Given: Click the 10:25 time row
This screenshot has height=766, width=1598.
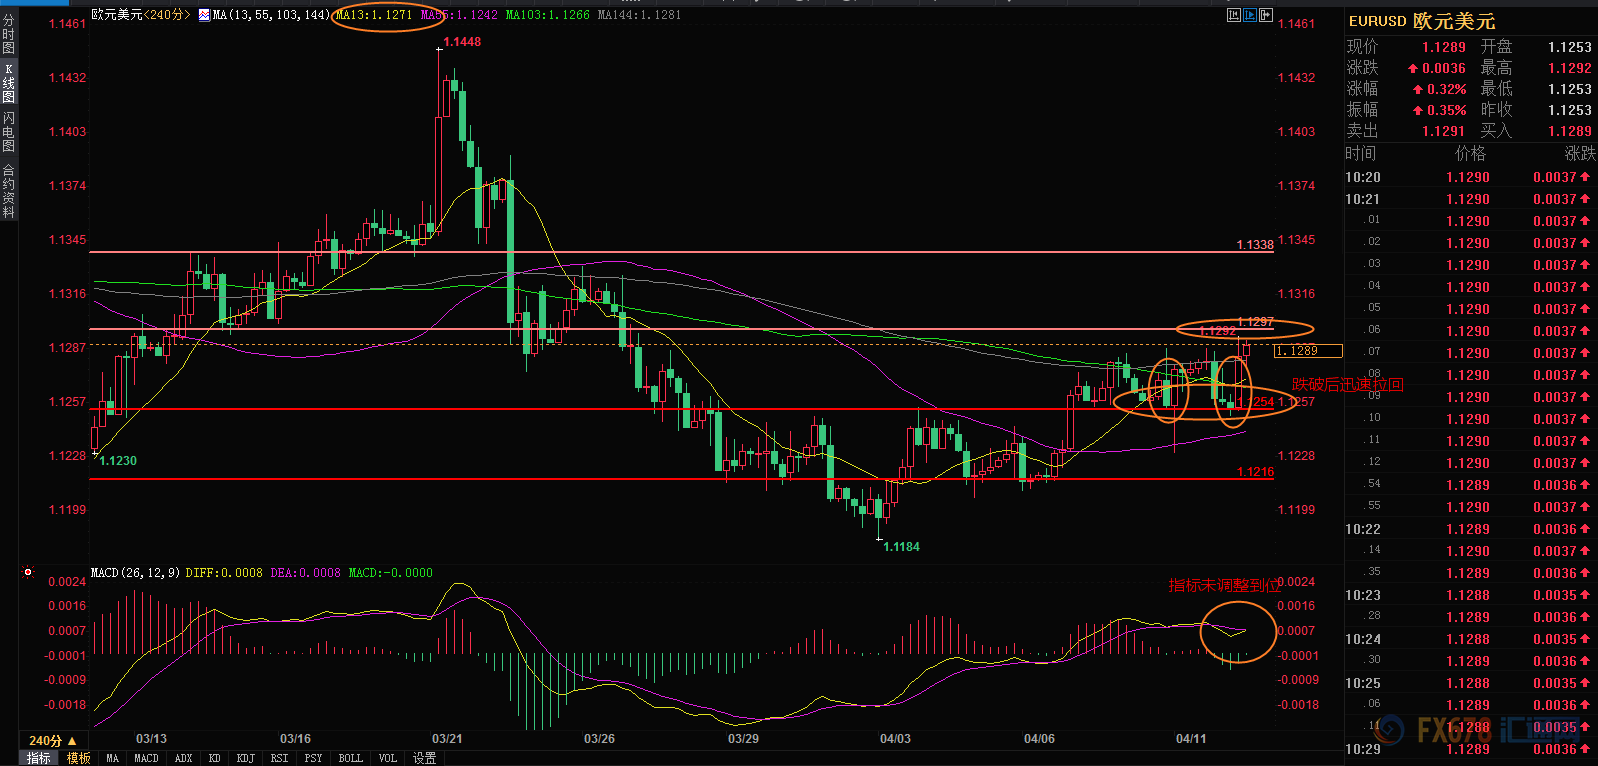Looking at the screenshot, I should point(1470,683).
